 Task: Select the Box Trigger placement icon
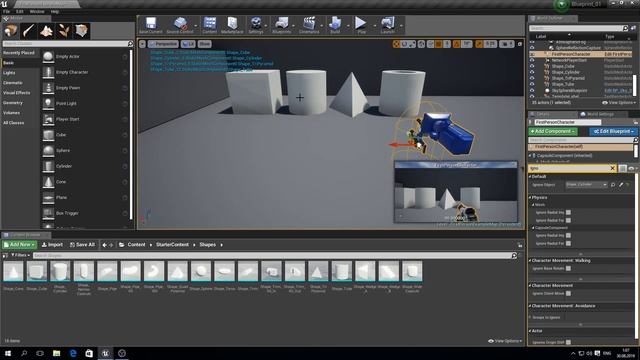point(48,213)
